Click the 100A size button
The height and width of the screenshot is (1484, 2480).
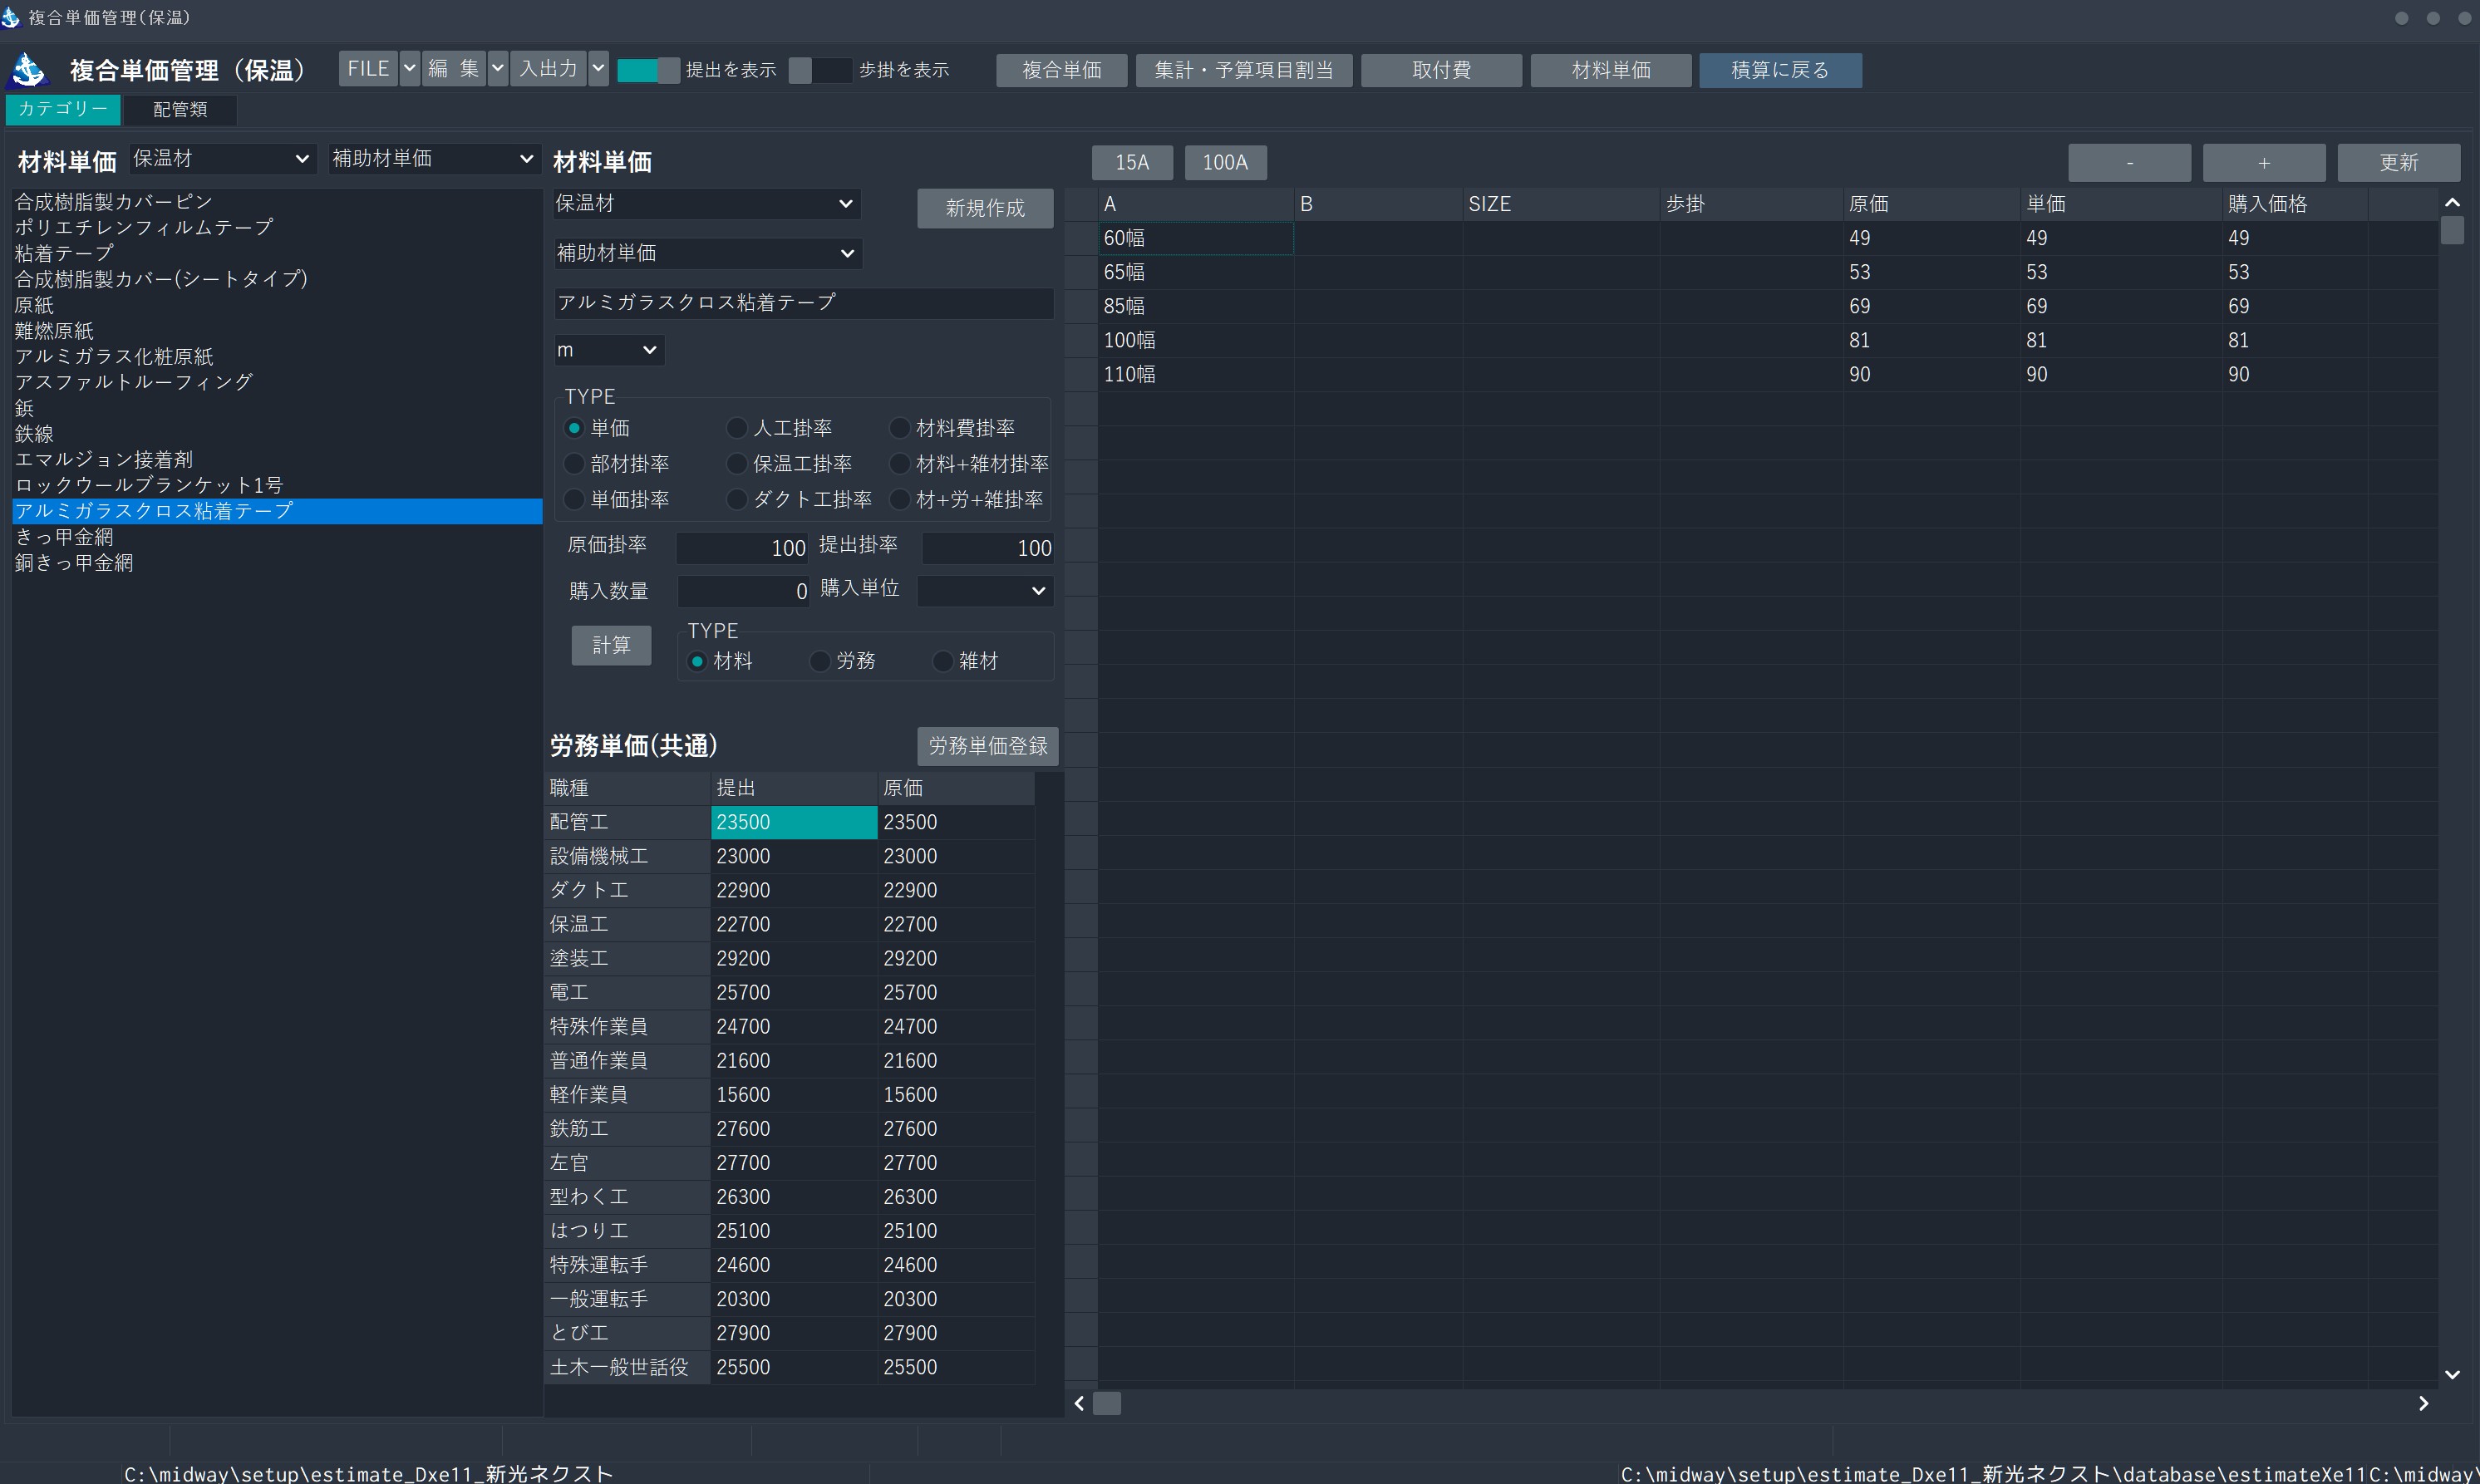[1225, 162]
